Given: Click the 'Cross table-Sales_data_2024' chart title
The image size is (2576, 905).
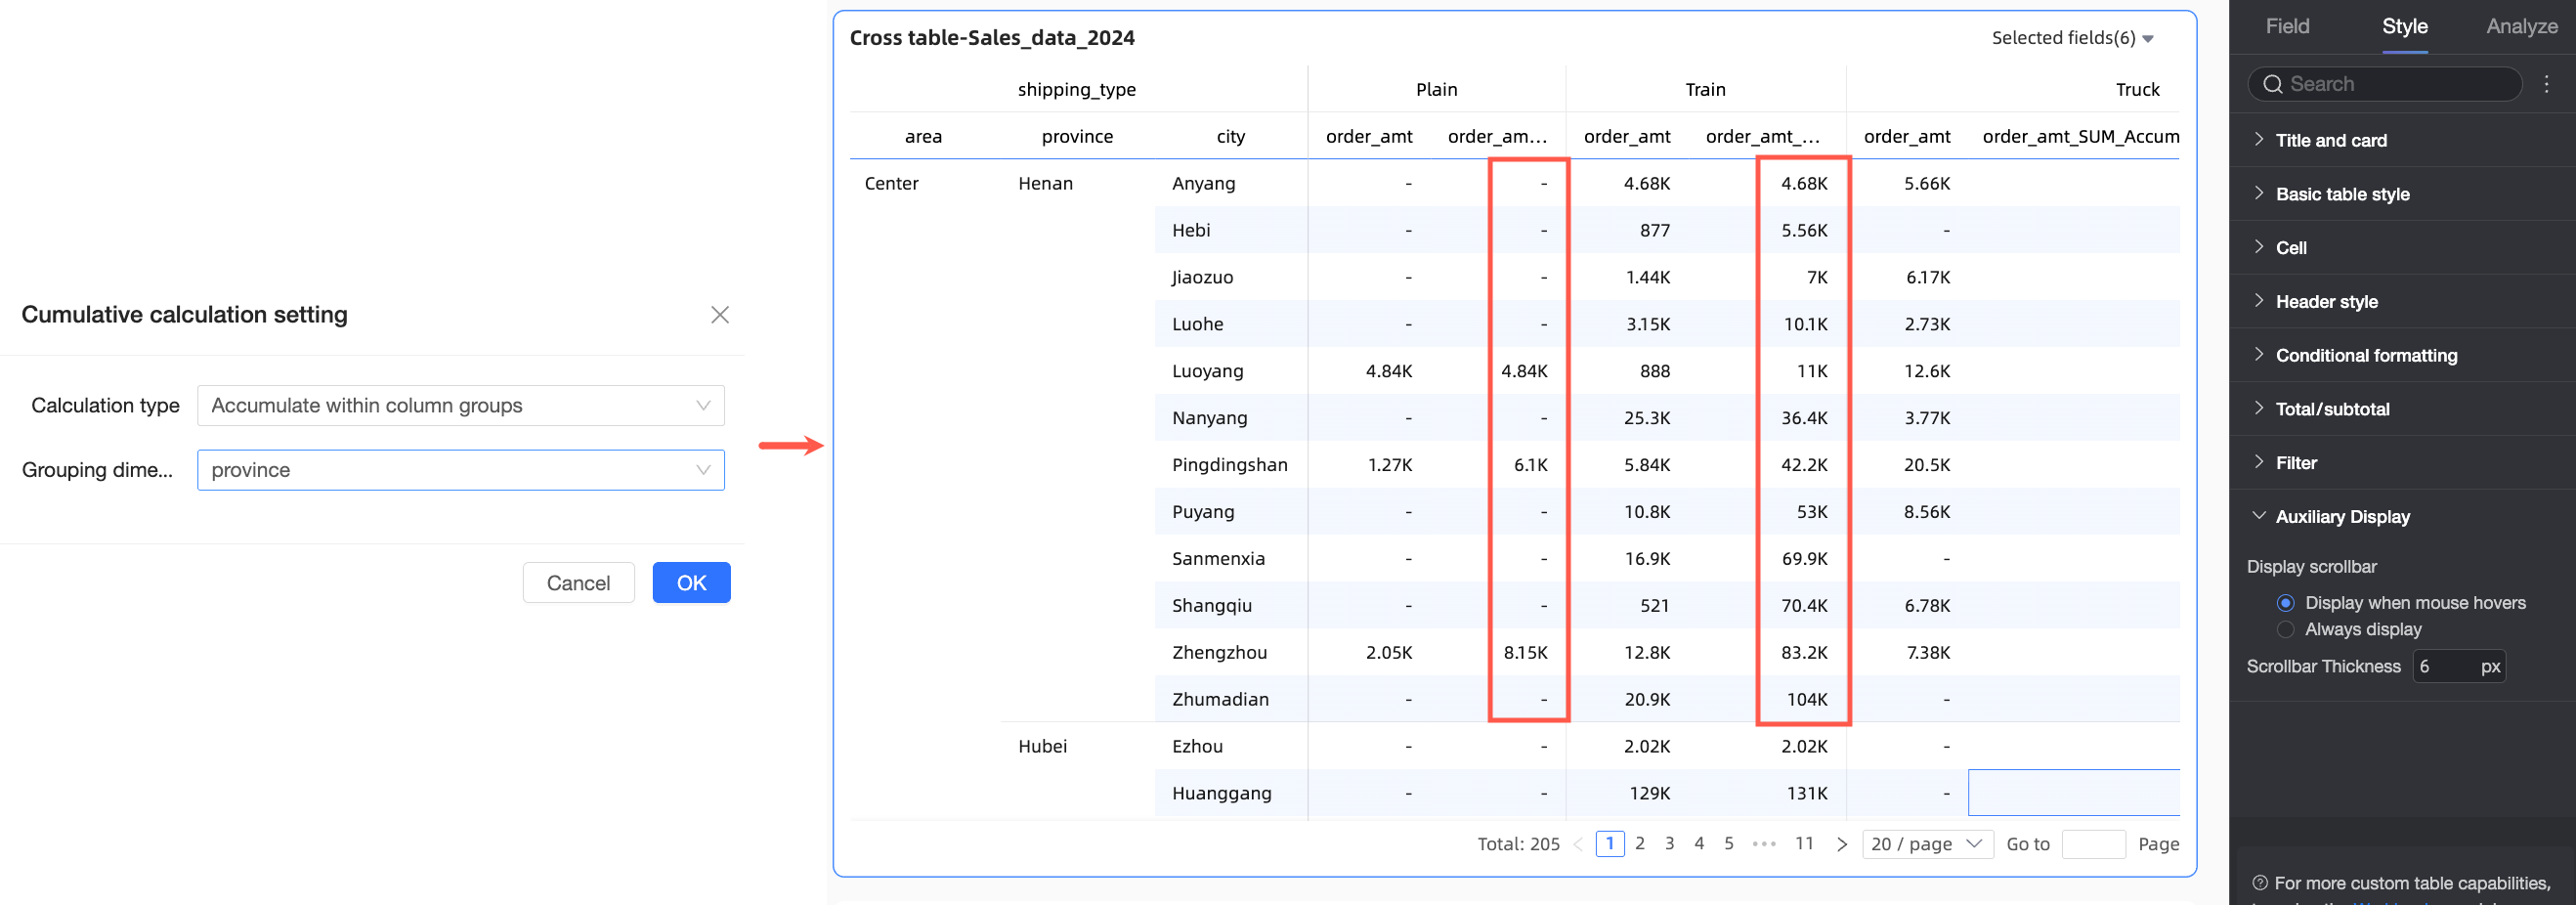Looking at the screenshot, I should [x=992, y=38].
